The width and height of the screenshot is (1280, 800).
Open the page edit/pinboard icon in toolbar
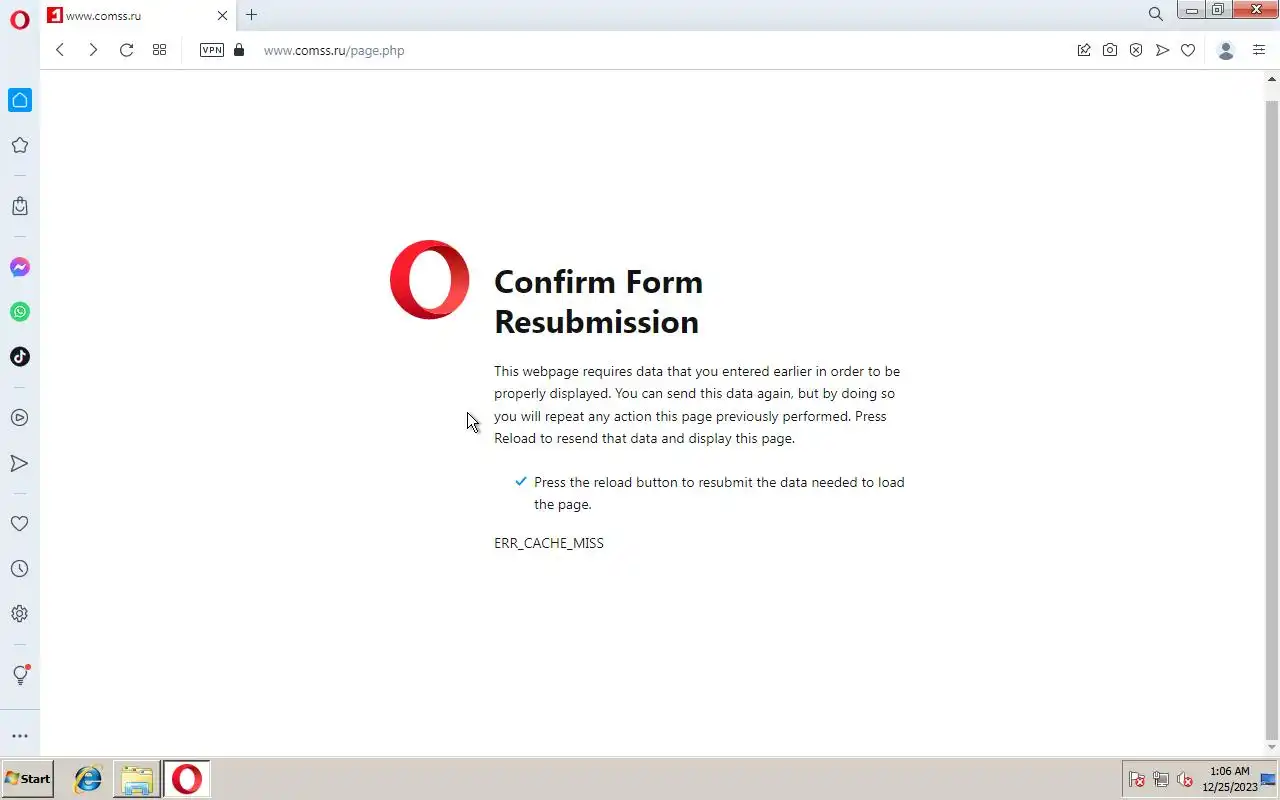1084,50
